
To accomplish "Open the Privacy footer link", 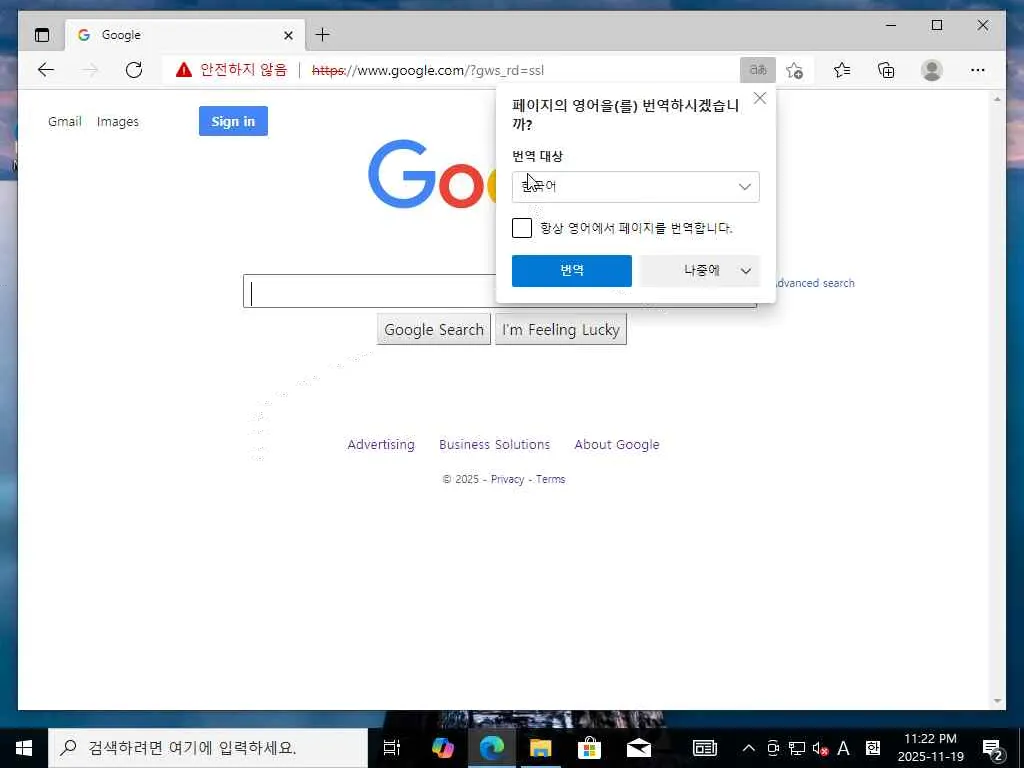I will [507, 479].
